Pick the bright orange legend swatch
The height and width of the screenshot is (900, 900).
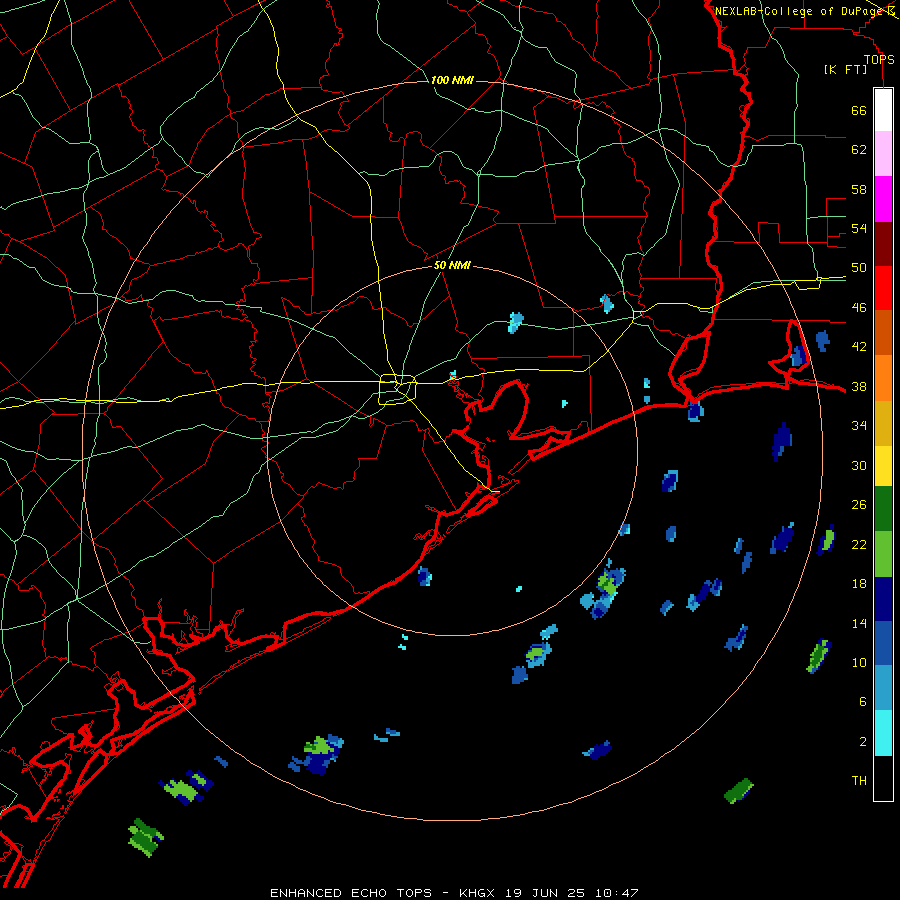click(883, 378)
